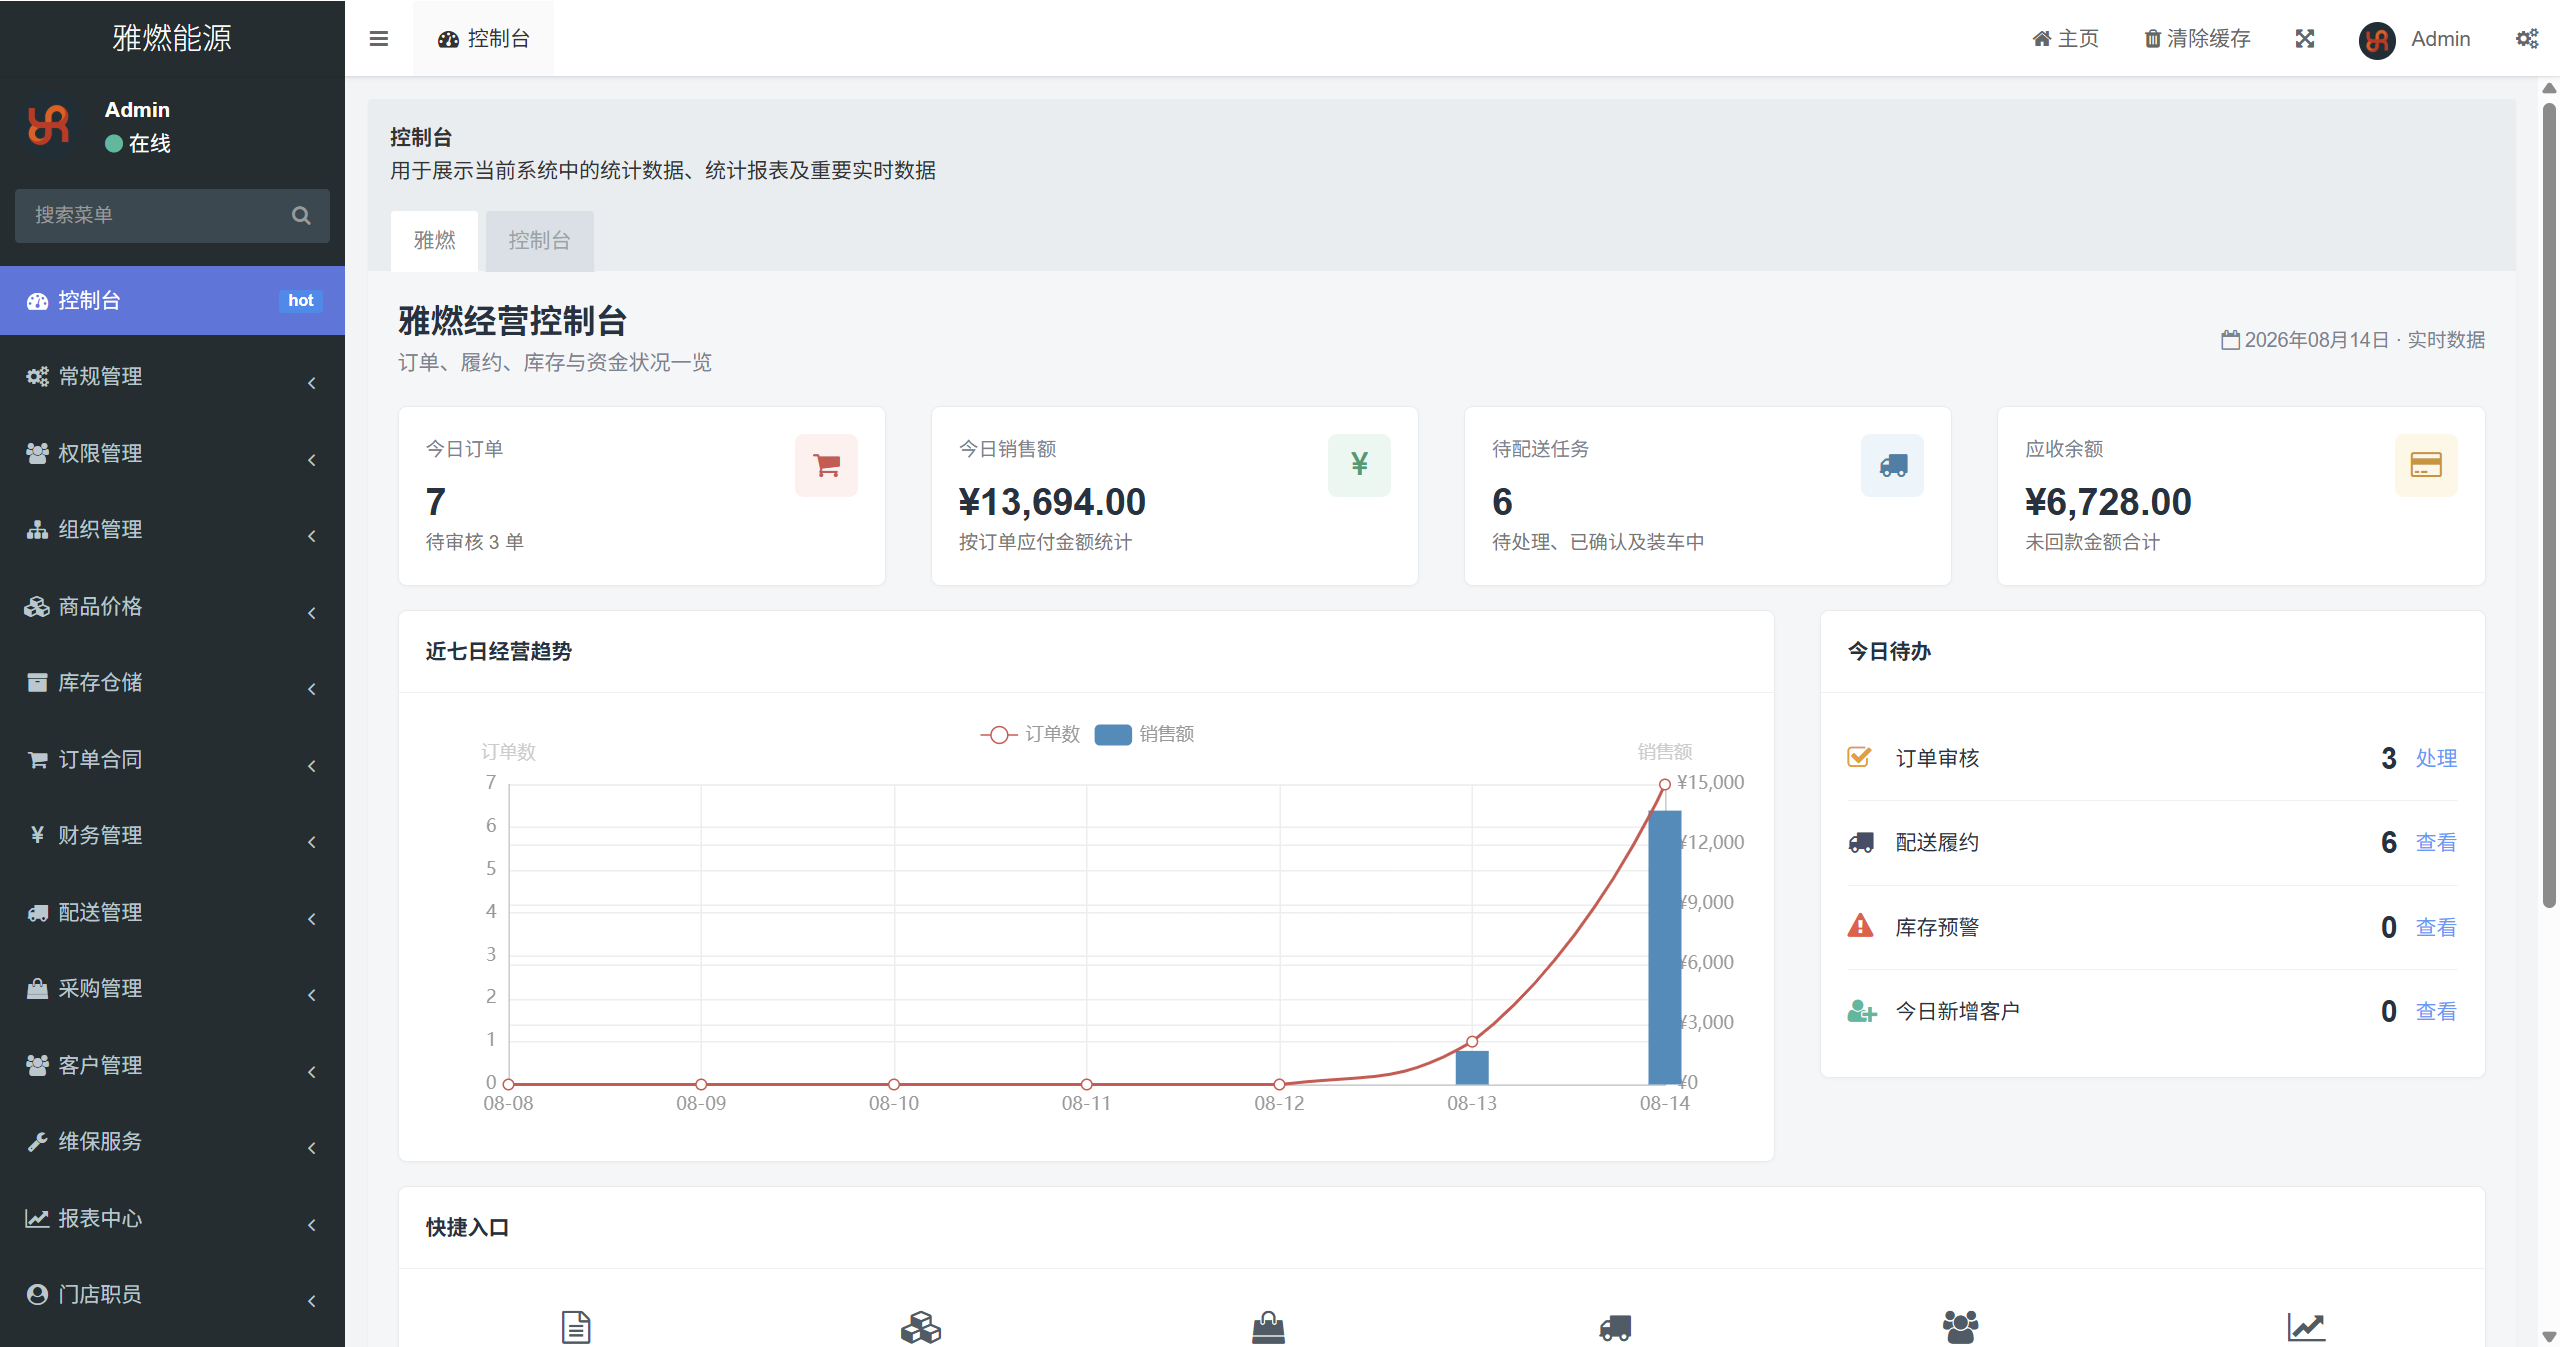
Task: Focus the 搜索菜单 search field
Action: pos(172,215)
